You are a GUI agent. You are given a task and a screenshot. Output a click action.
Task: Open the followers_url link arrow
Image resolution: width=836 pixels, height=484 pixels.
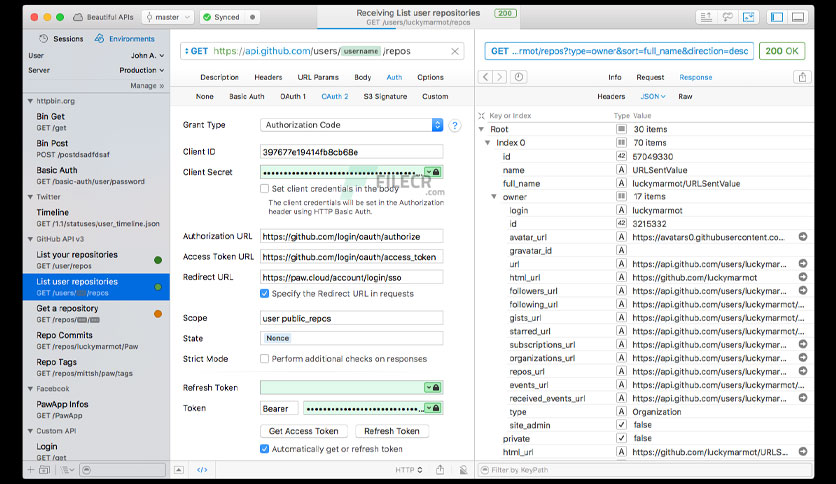pyautogui.click(x=802, y=291)
